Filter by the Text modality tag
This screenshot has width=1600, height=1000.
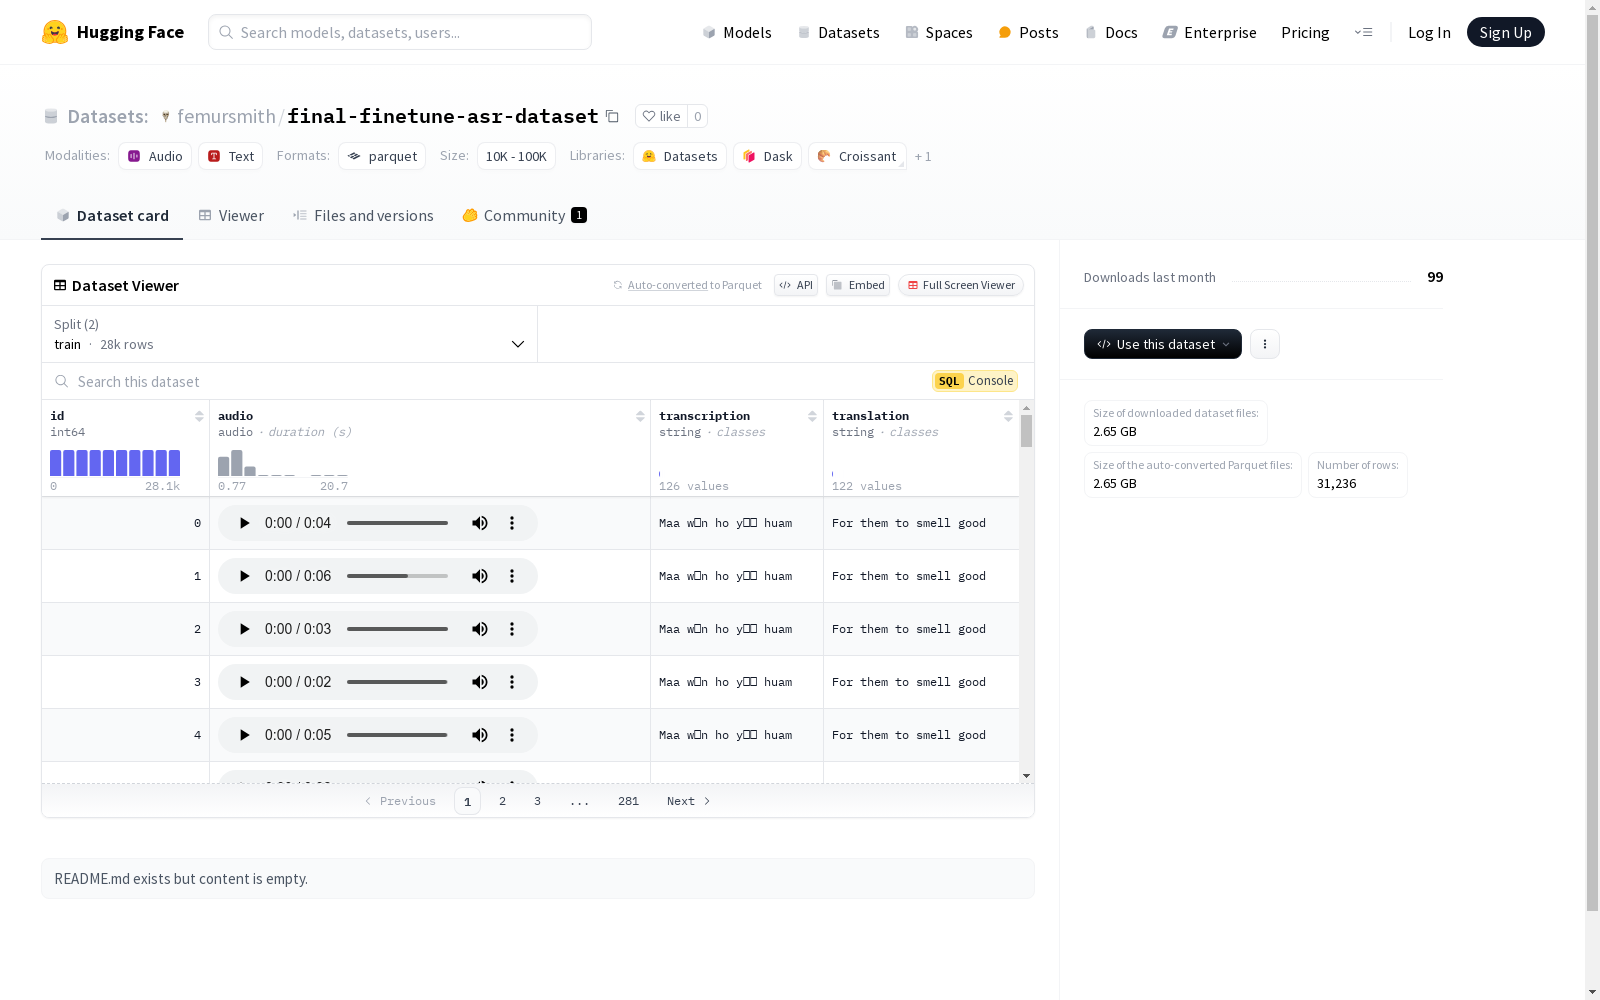click(x=231, y=156)
